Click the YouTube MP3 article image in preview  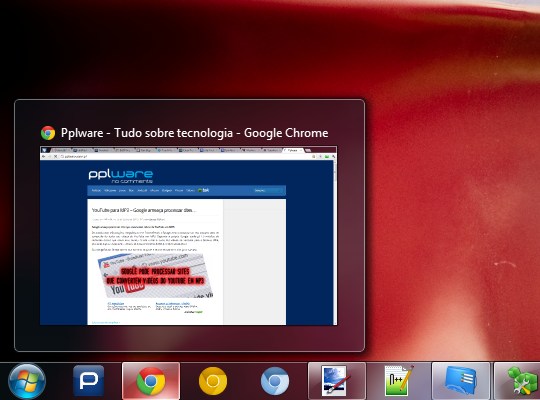click(156, 276)
